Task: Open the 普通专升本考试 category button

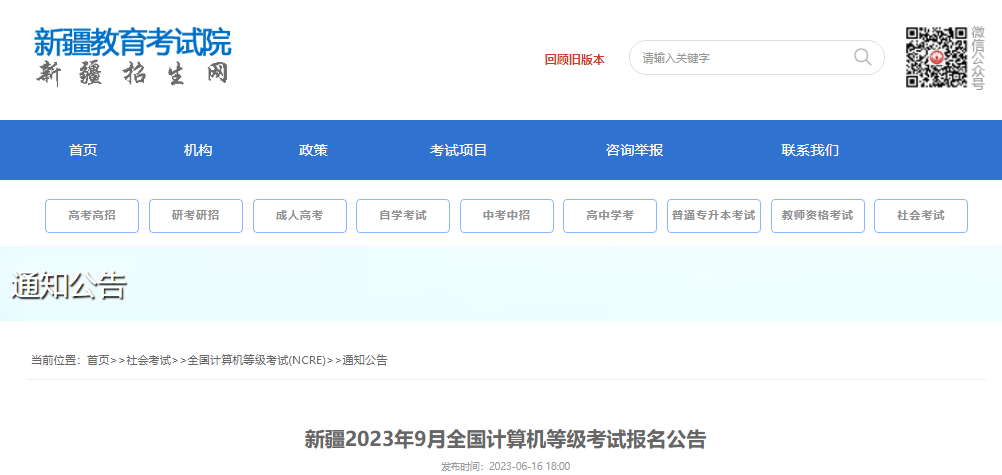Action: coord(714,216)
